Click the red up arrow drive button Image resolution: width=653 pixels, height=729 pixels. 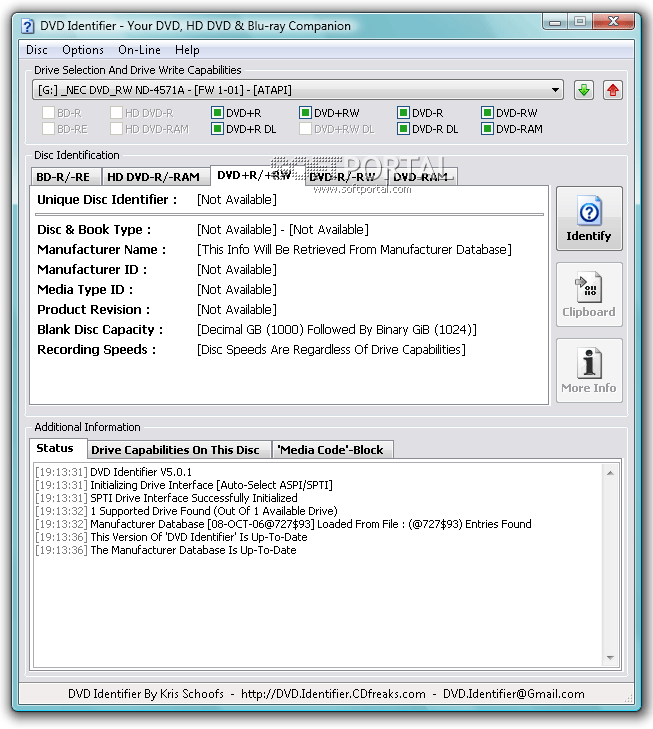pyautogui.click(x=613, y=90)
